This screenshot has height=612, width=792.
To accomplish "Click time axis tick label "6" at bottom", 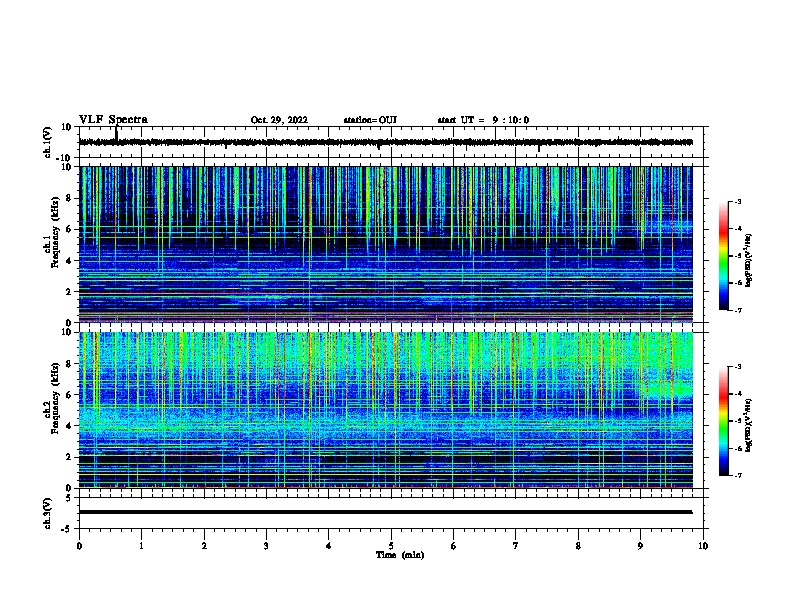I will (454, 546).
